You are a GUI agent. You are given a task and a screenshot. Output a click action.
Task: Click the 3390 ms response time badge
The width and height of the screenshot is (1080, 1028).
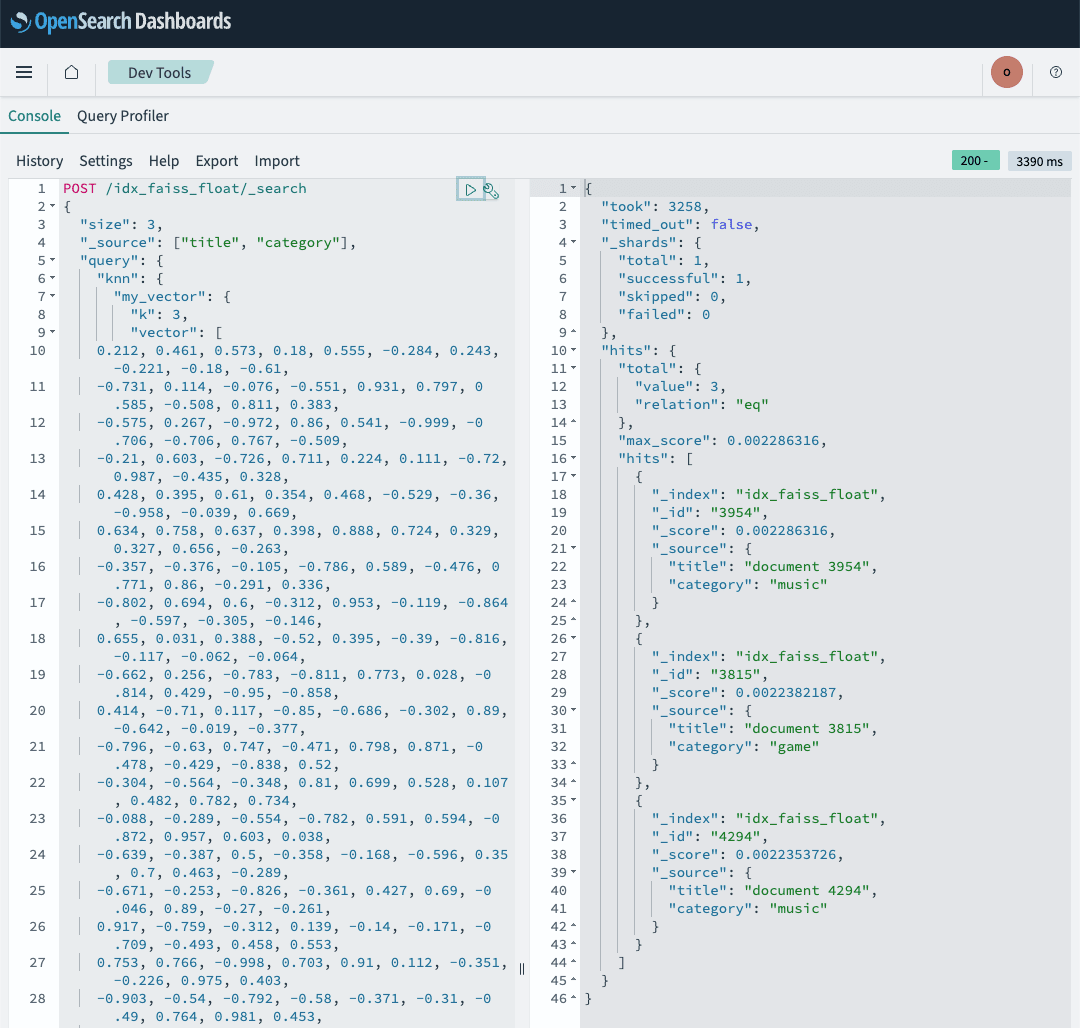[x=1039, y=161]
